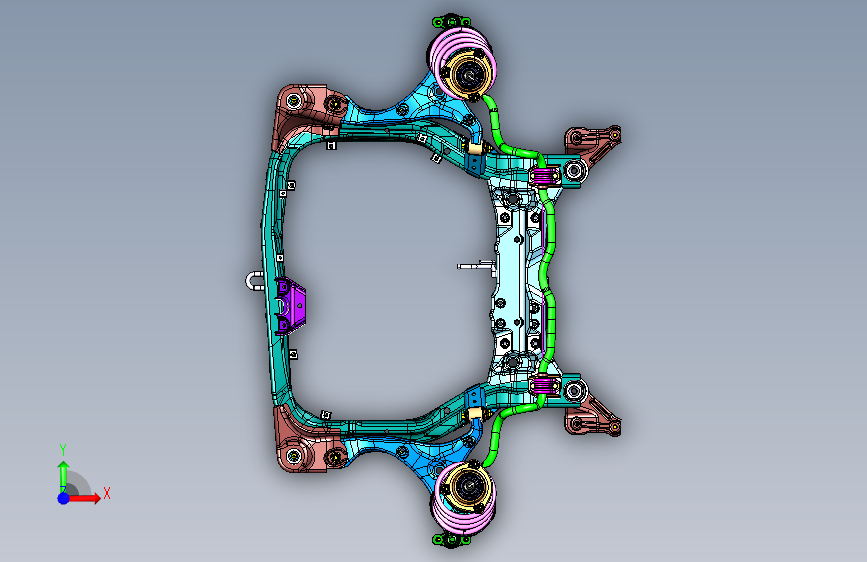Select the purple bracket on left crossmember

(290, 306)
